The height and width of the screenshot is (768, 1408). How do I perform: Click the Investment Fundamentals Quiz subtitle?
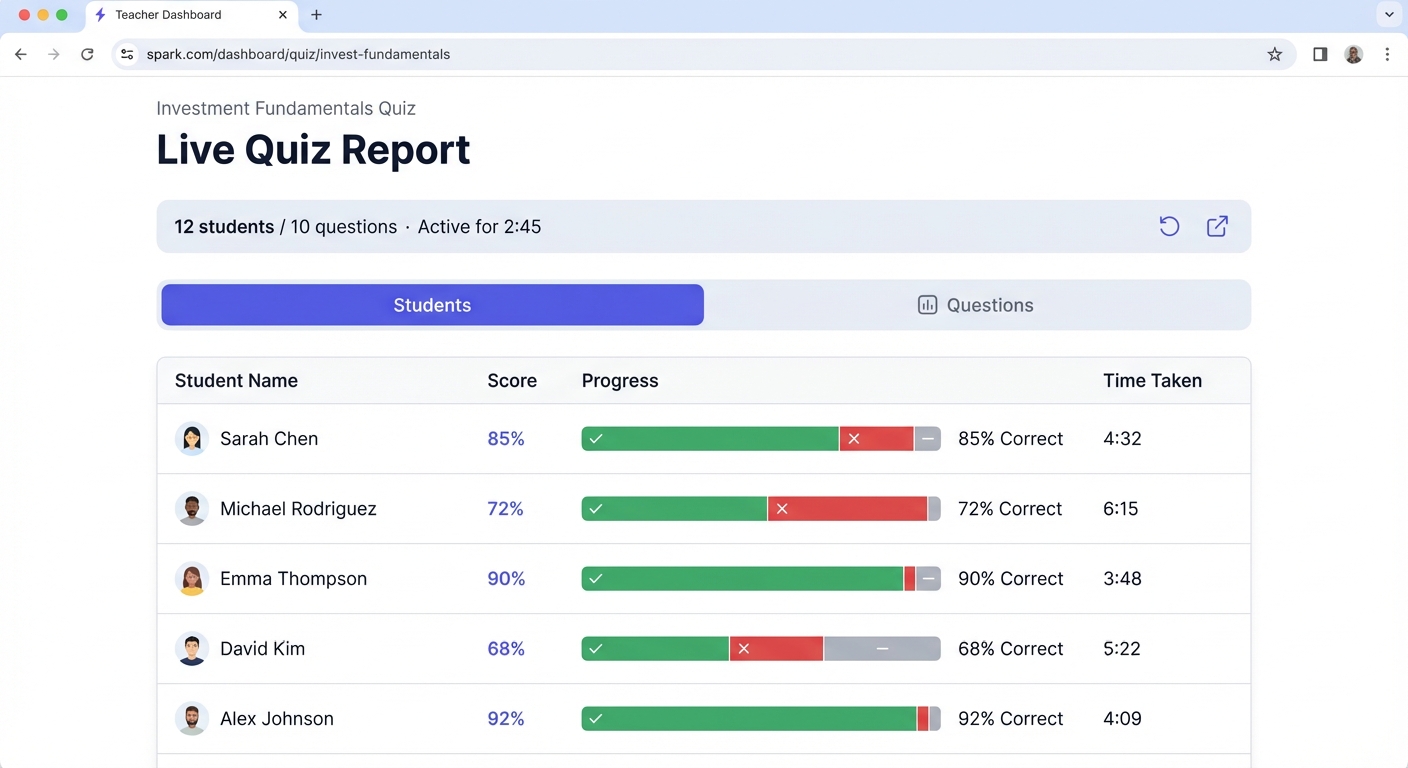tap(286, 109)
